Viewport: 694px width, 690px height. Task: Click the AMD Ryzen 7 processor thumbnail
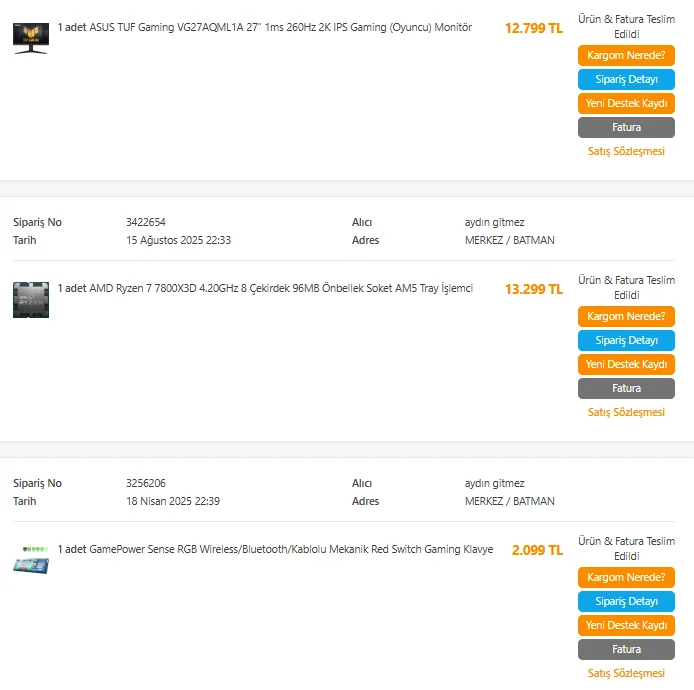coord(30,299)
